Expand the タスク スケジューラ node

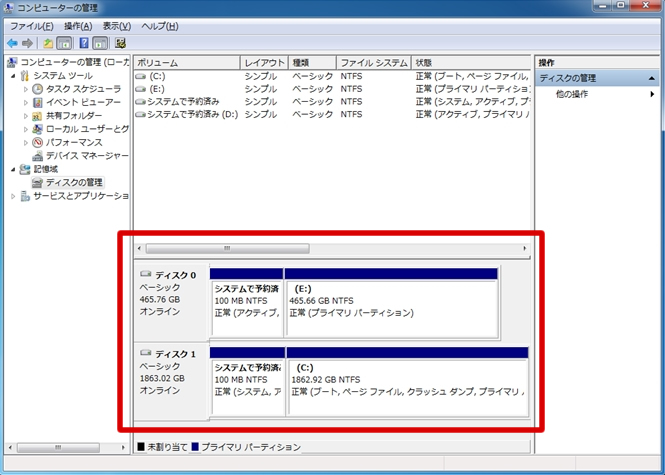tap(25, 89)
